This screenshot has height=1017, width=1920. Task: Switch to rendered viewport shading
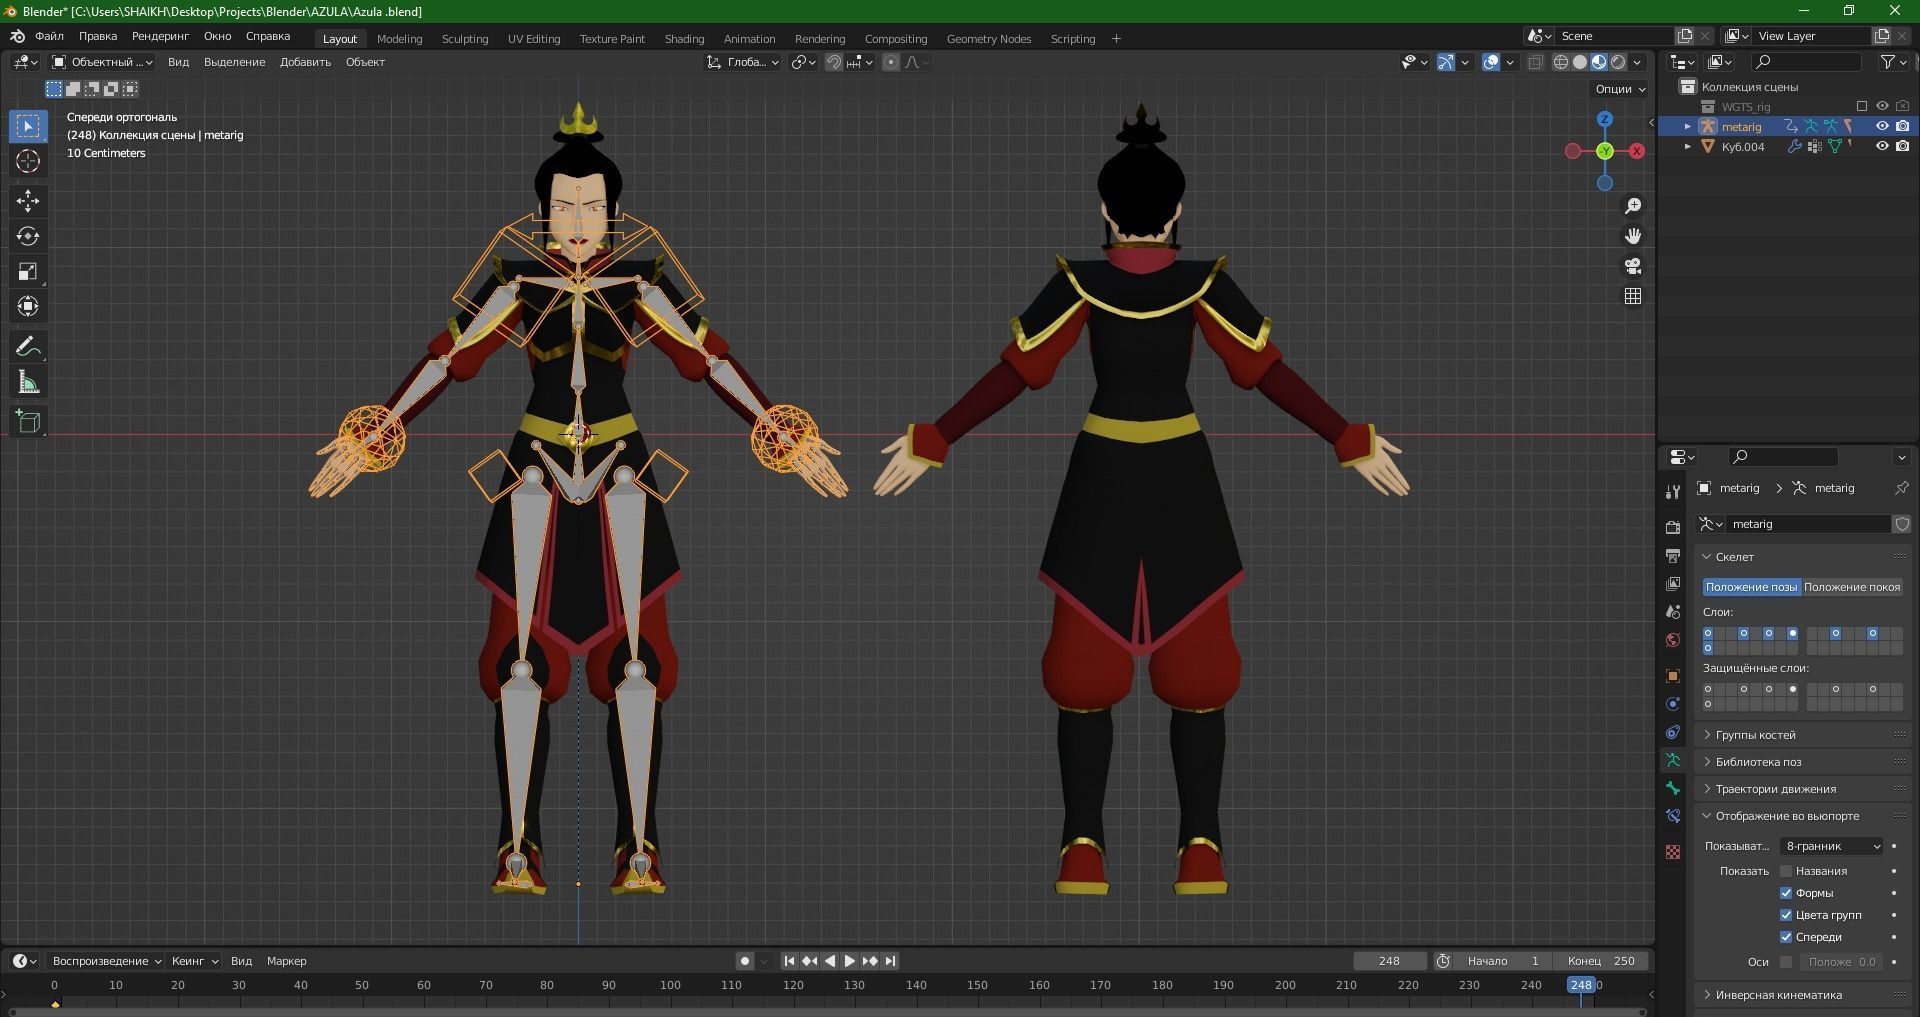1618,62
